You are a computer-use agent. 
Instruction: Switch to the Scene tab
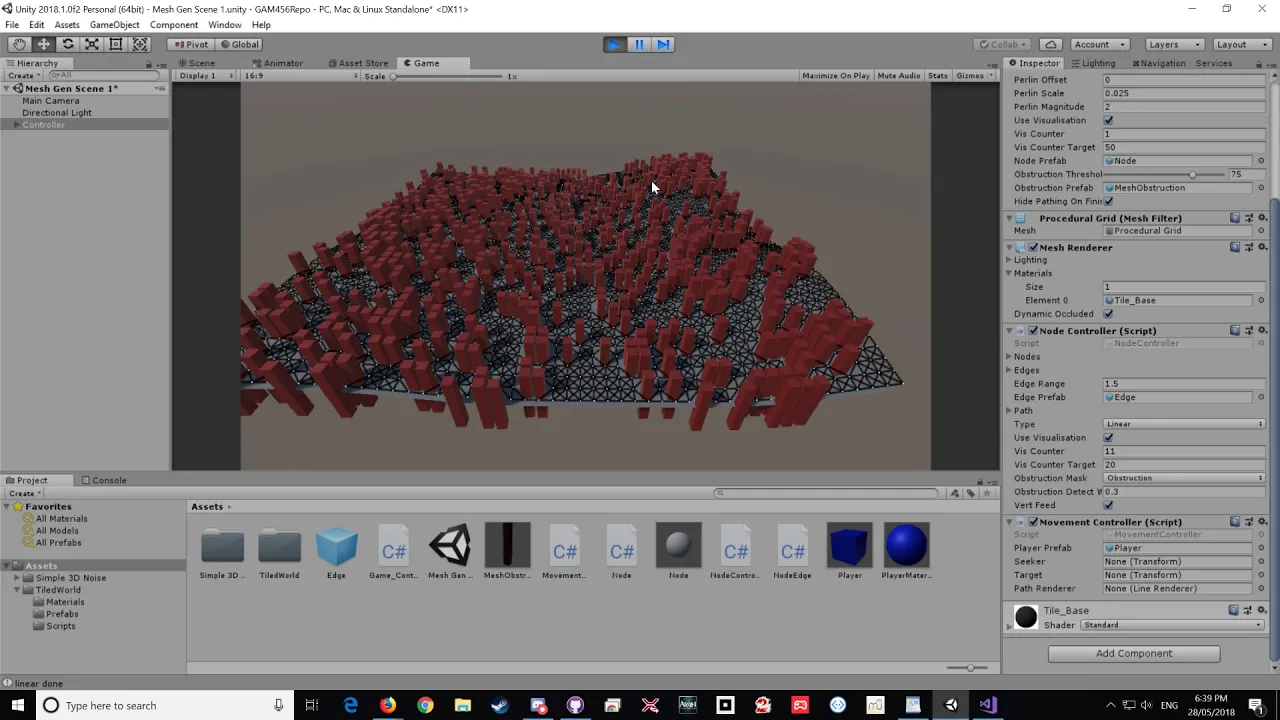[x=196, y=63]
